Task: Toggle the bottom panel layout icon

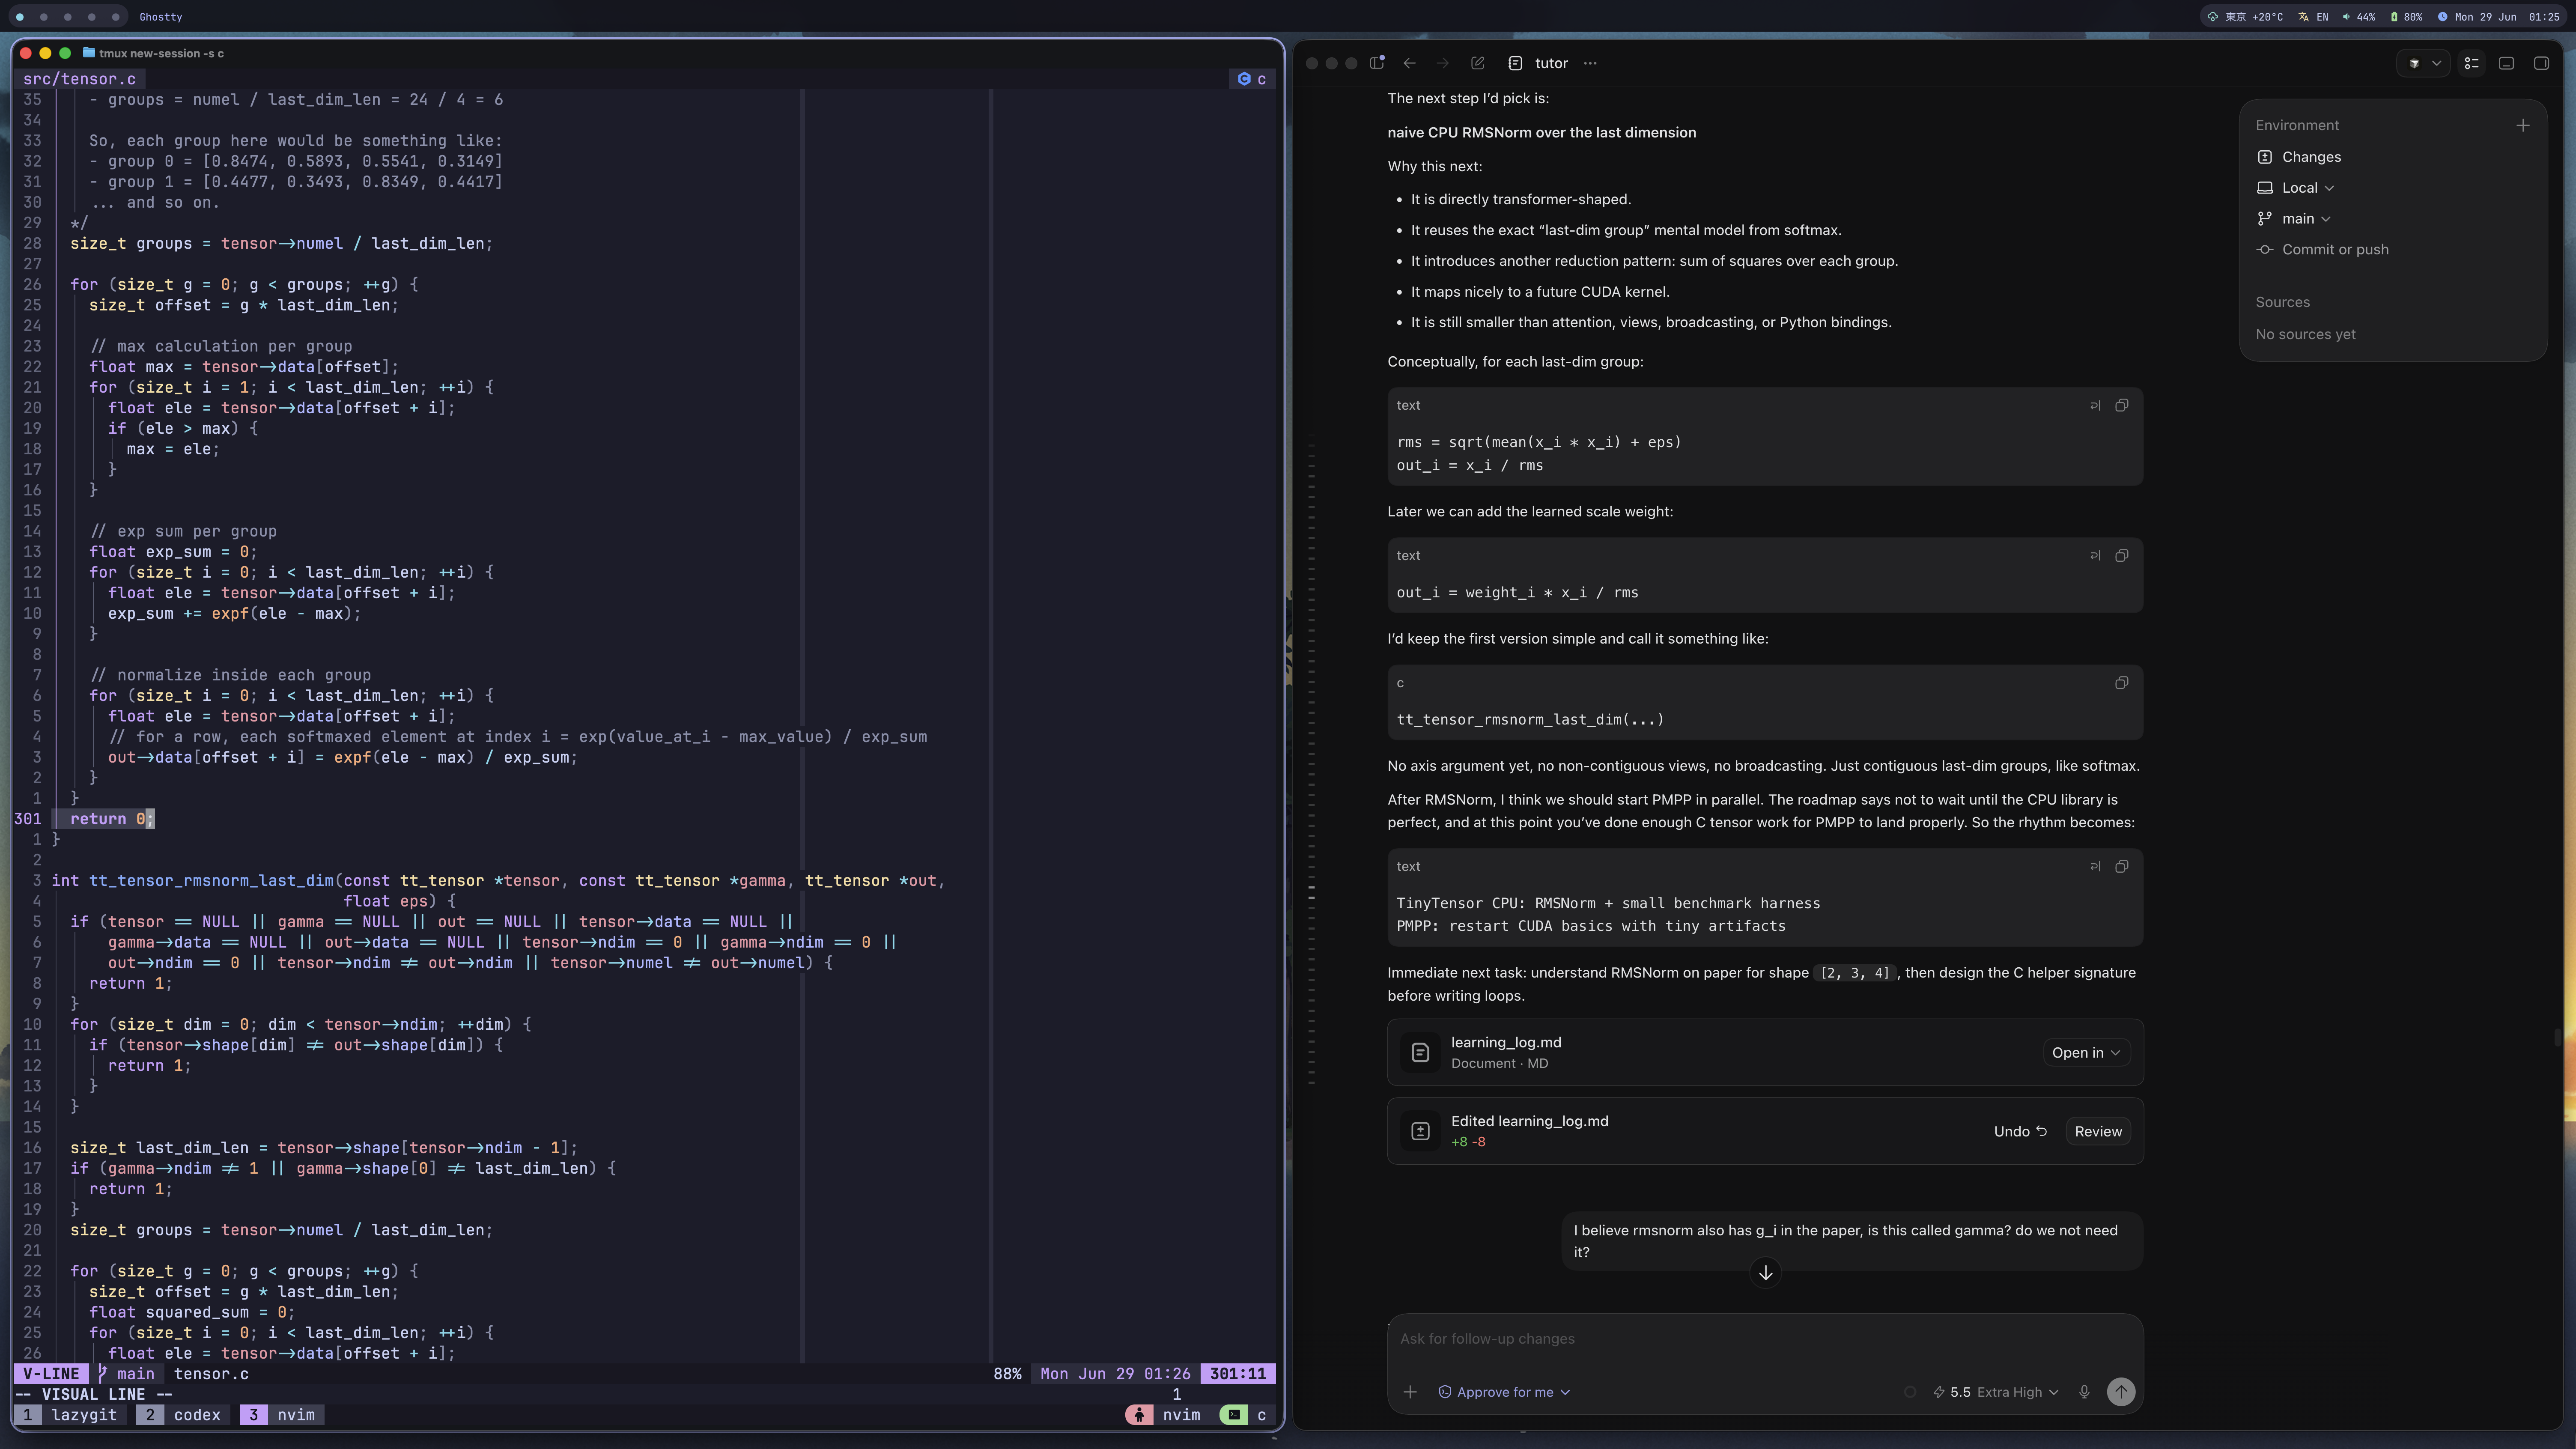Action: tap(2506, 63)
